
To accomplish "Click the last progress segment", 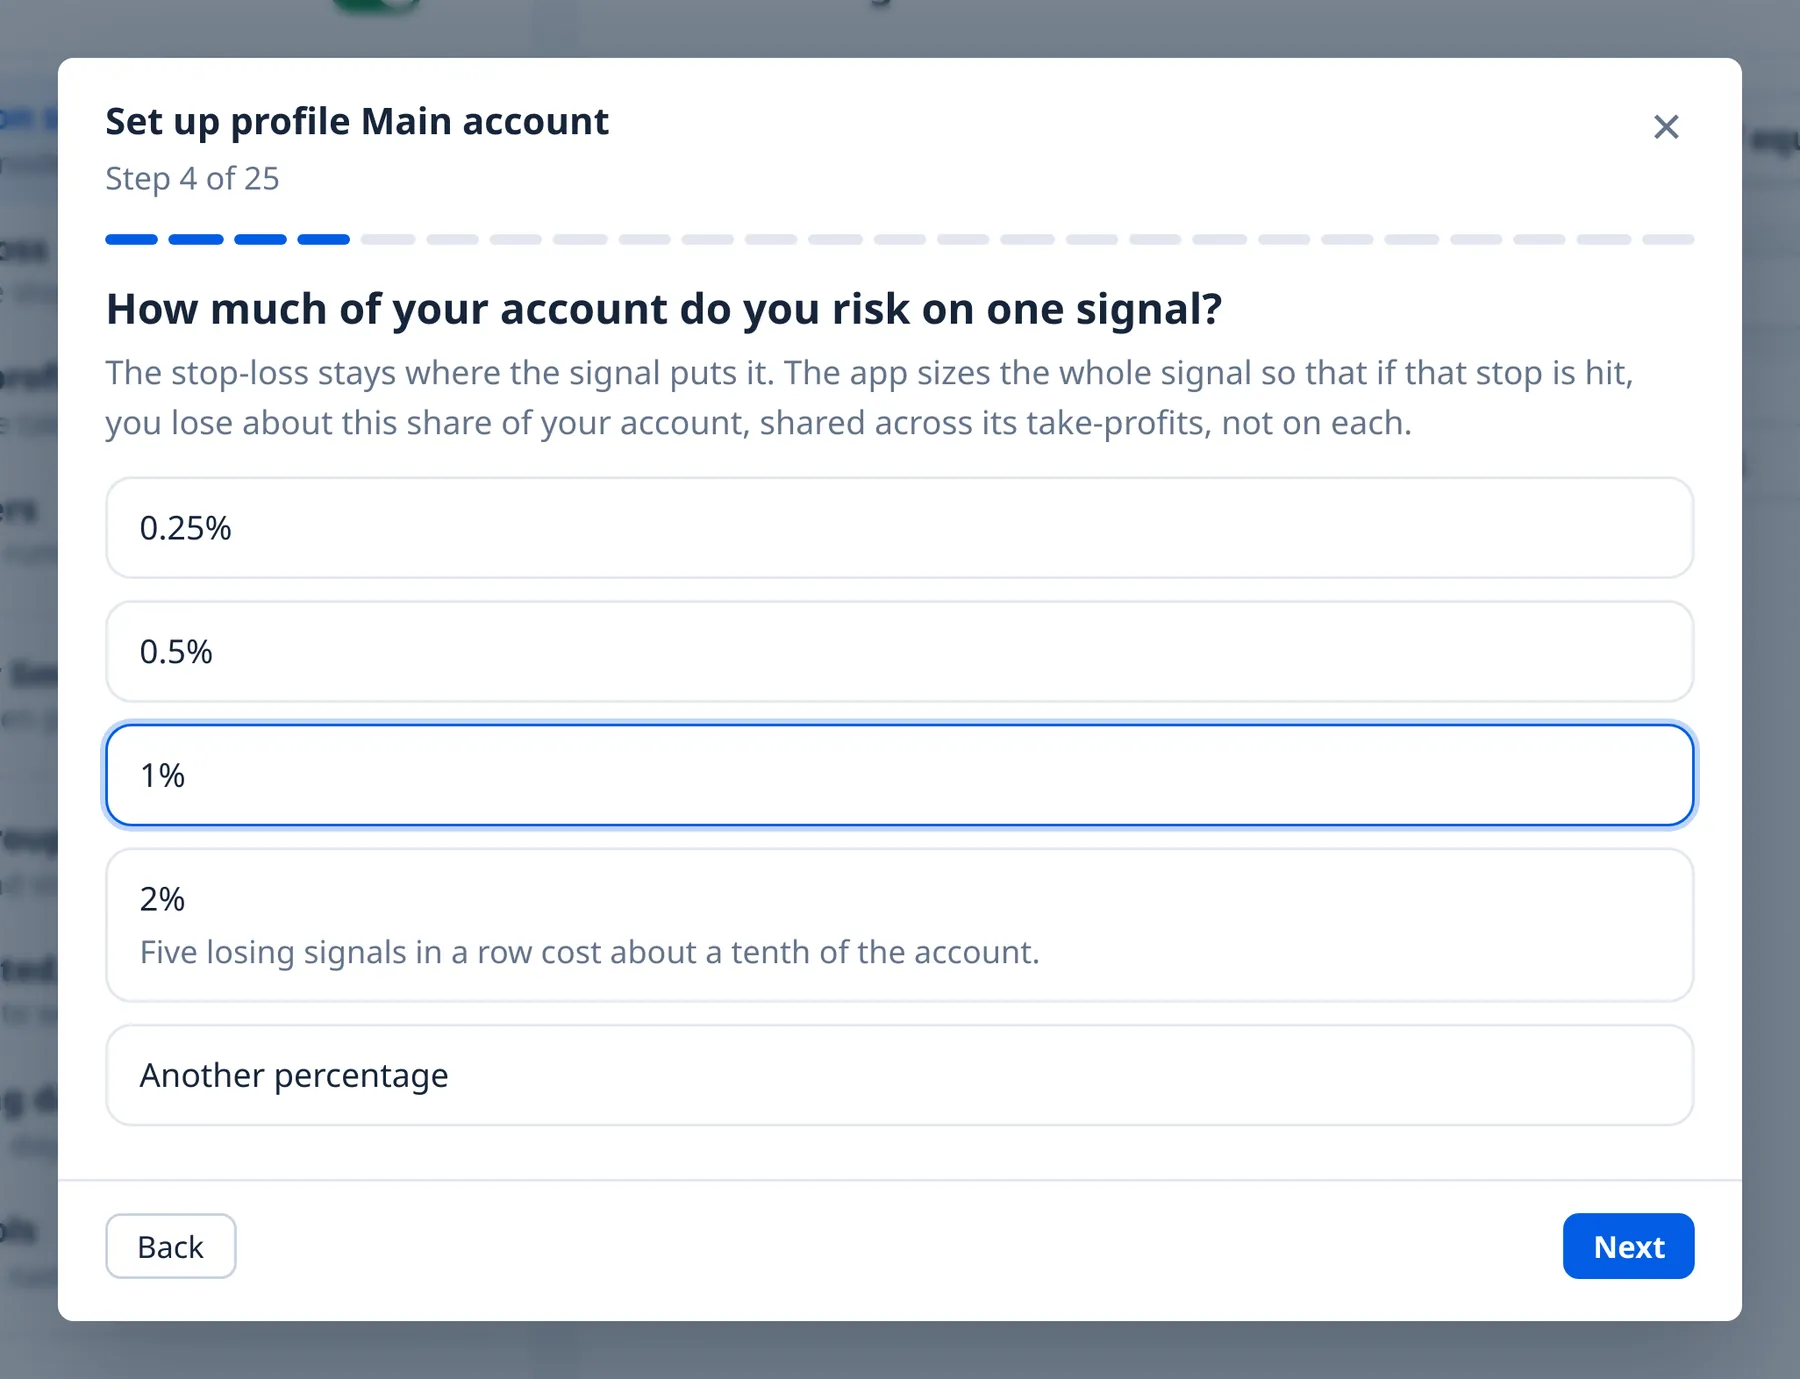I will click(x=1668, y=240).
